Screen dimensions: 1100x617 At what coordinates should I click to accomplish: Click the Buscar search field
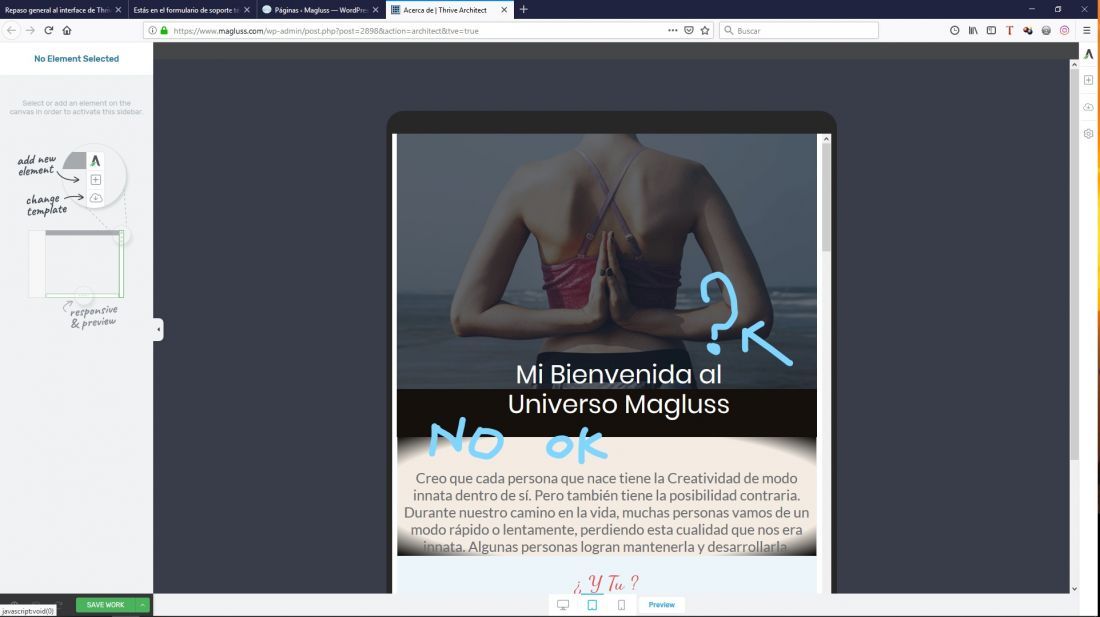pyautogui.click(x=798, y=30)
